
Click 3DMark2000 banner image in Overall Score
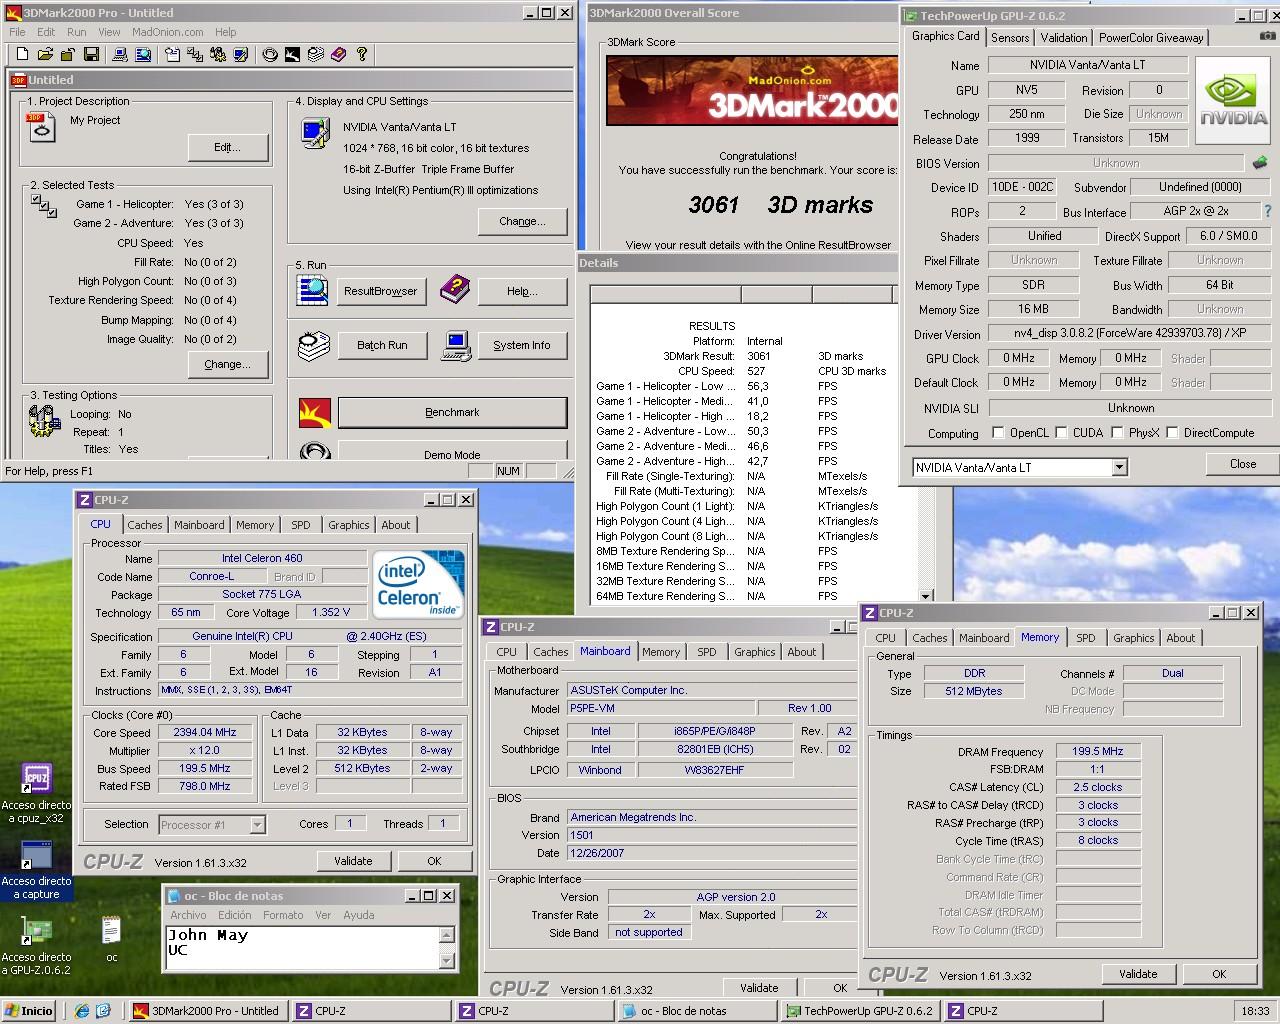pos(752,91)
